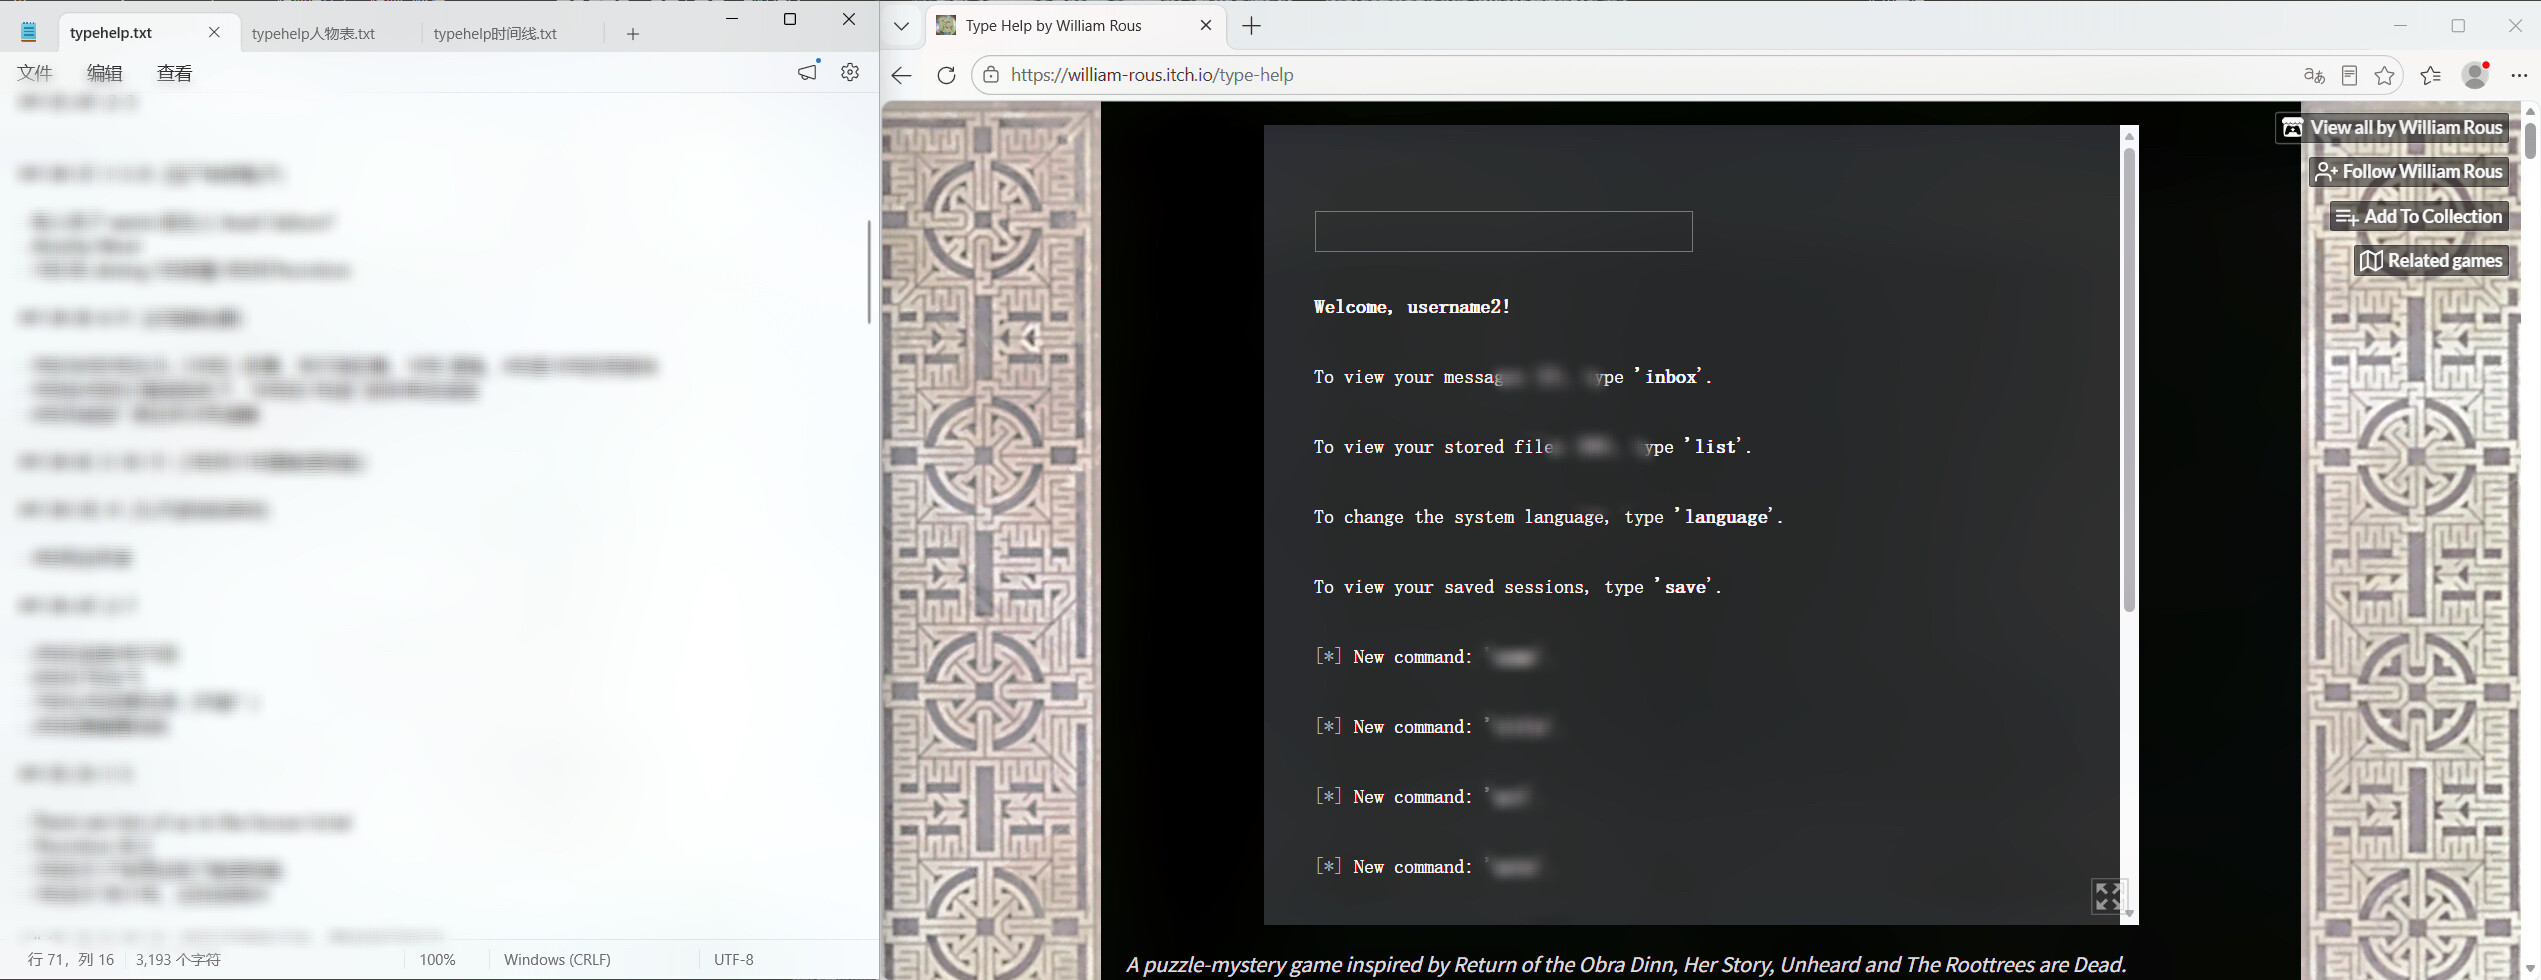Open the immersive reader icon
Viewport: 2541px width, 980px height.
point(2349,75)
